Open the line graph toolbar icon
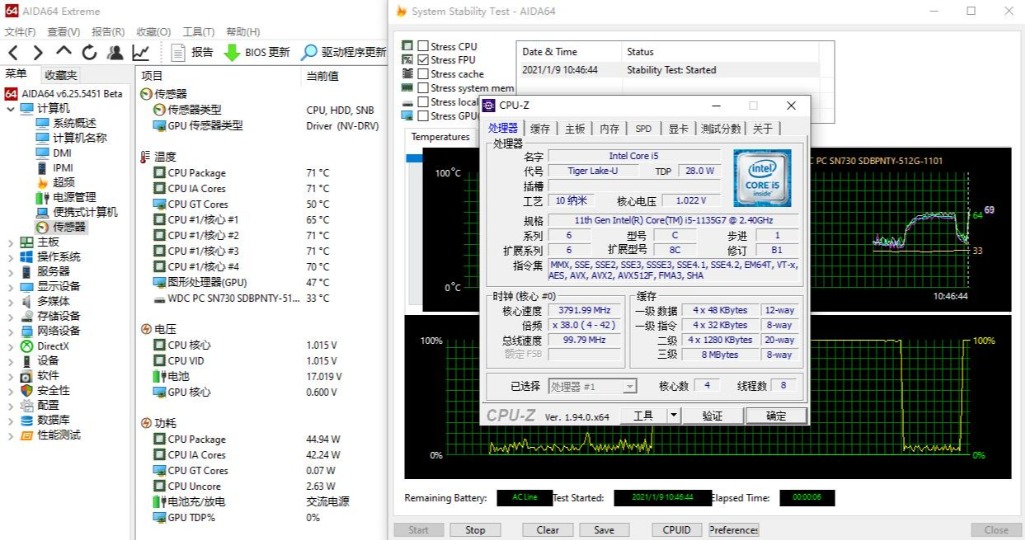This screenshot has width=1025, height=540. 141,53
